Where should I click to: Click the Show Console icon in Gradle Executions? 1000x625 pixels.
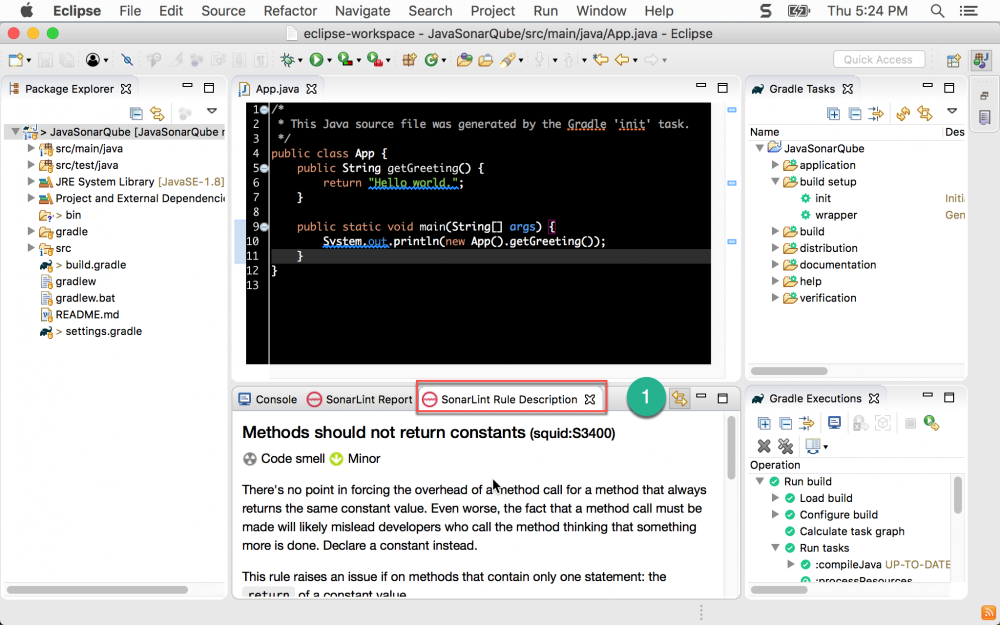pyautogui.click(x=834, y=423)
